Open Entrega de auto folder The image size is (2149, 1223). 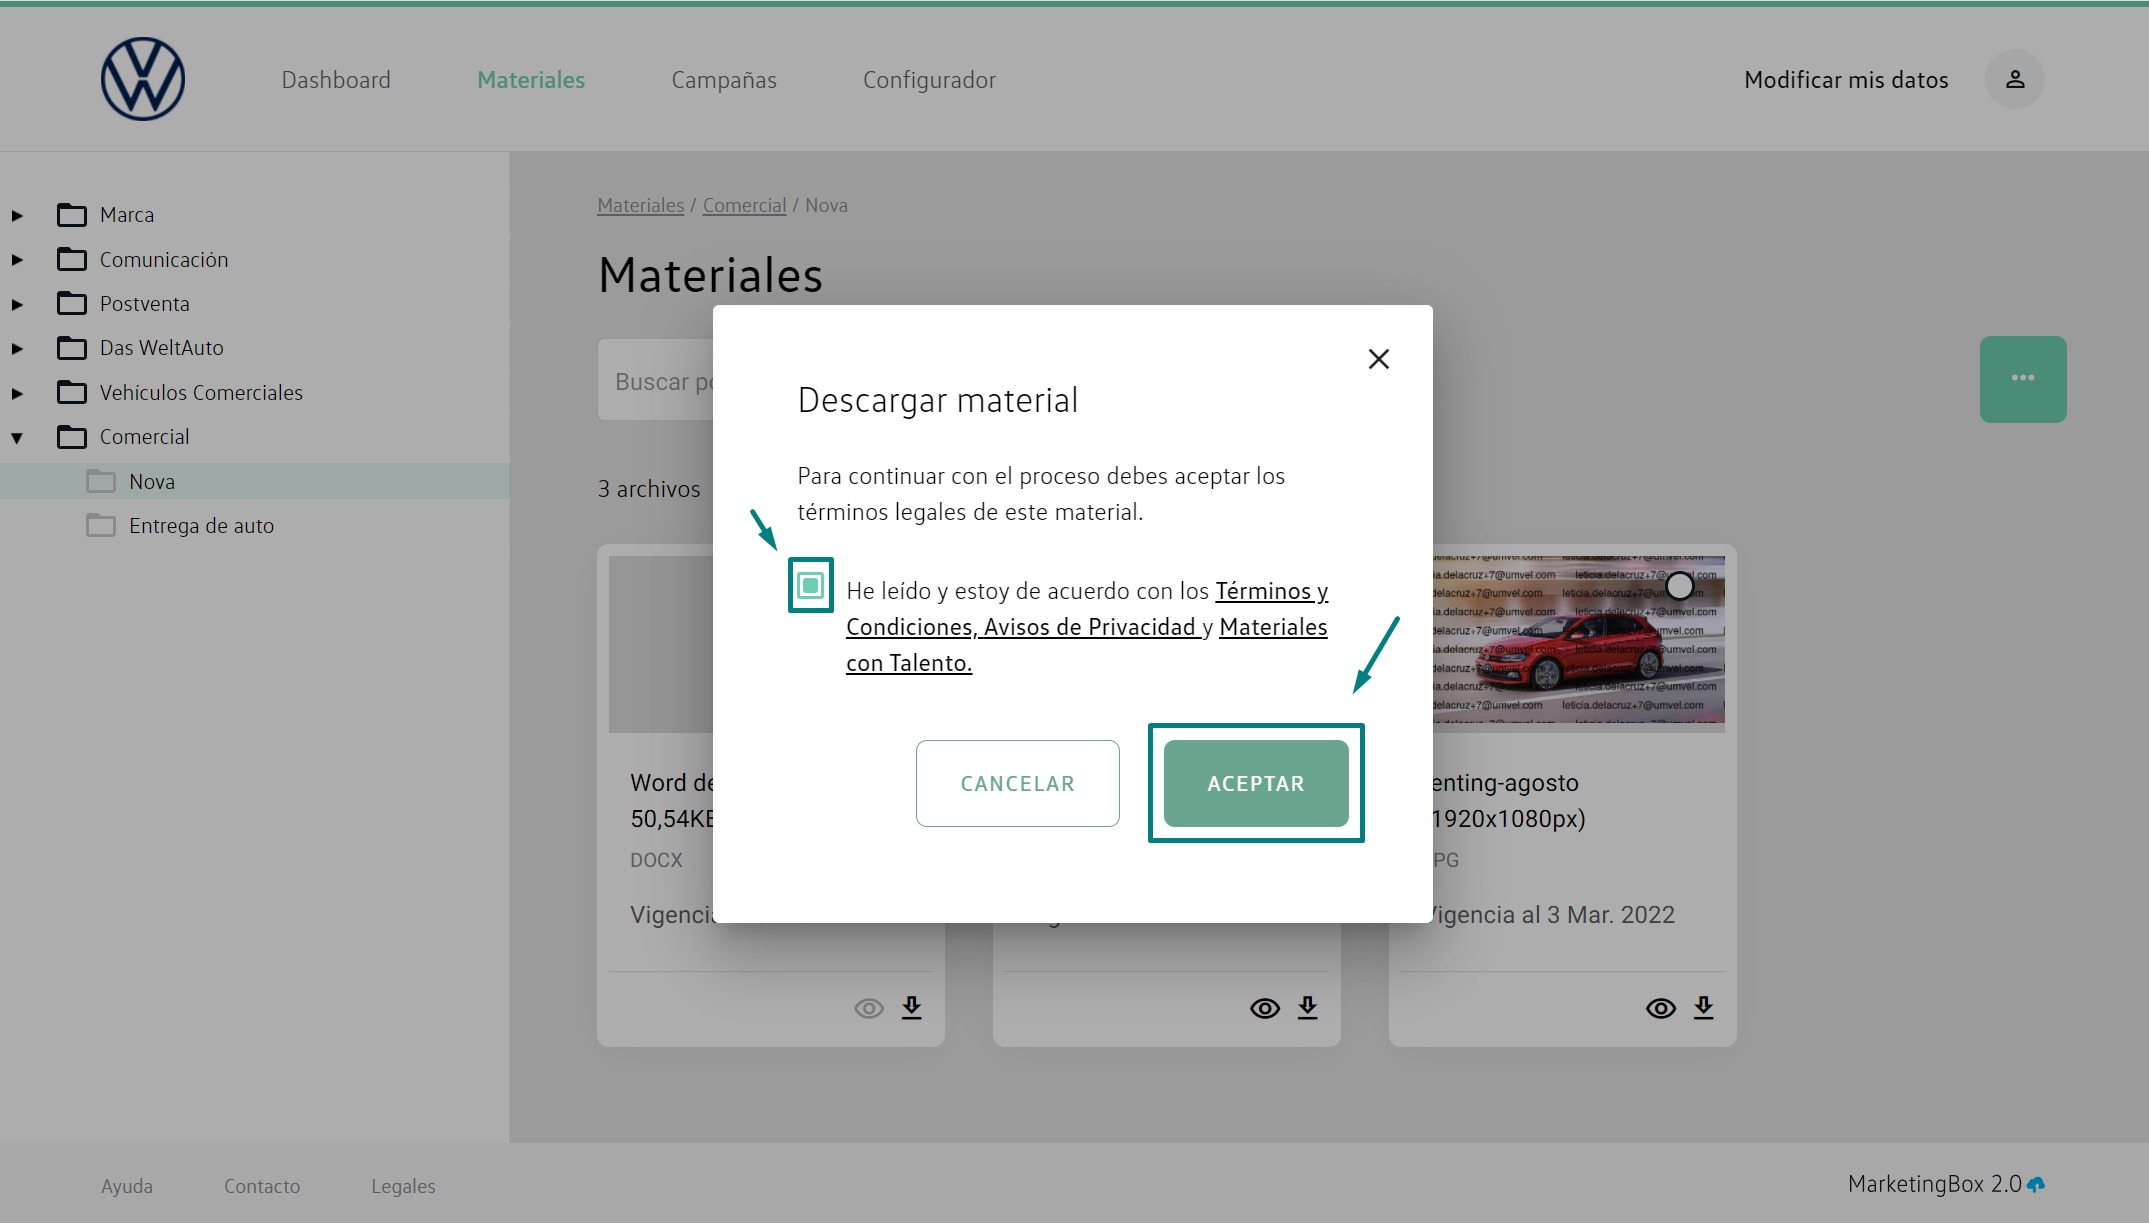pyautogui.click(x=200, y=526)
